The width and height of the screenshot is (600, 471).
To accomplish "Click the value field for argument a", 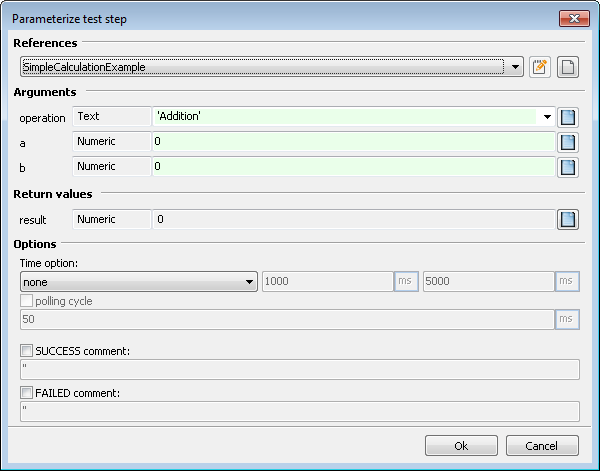I will [354, 142].
